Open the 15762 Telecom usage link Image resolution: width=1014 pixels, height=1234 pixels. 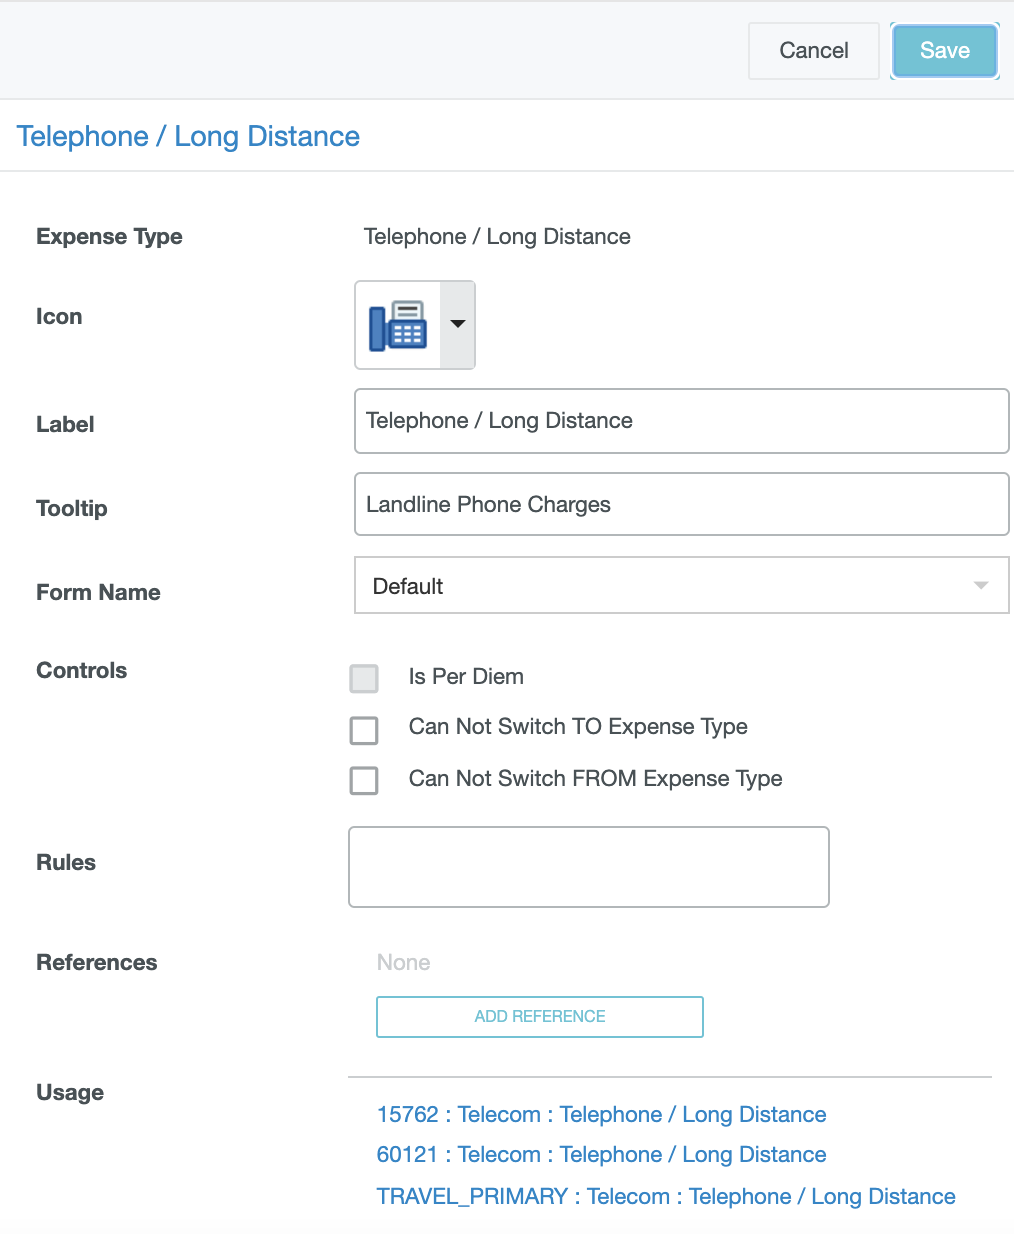[601, 1114]
